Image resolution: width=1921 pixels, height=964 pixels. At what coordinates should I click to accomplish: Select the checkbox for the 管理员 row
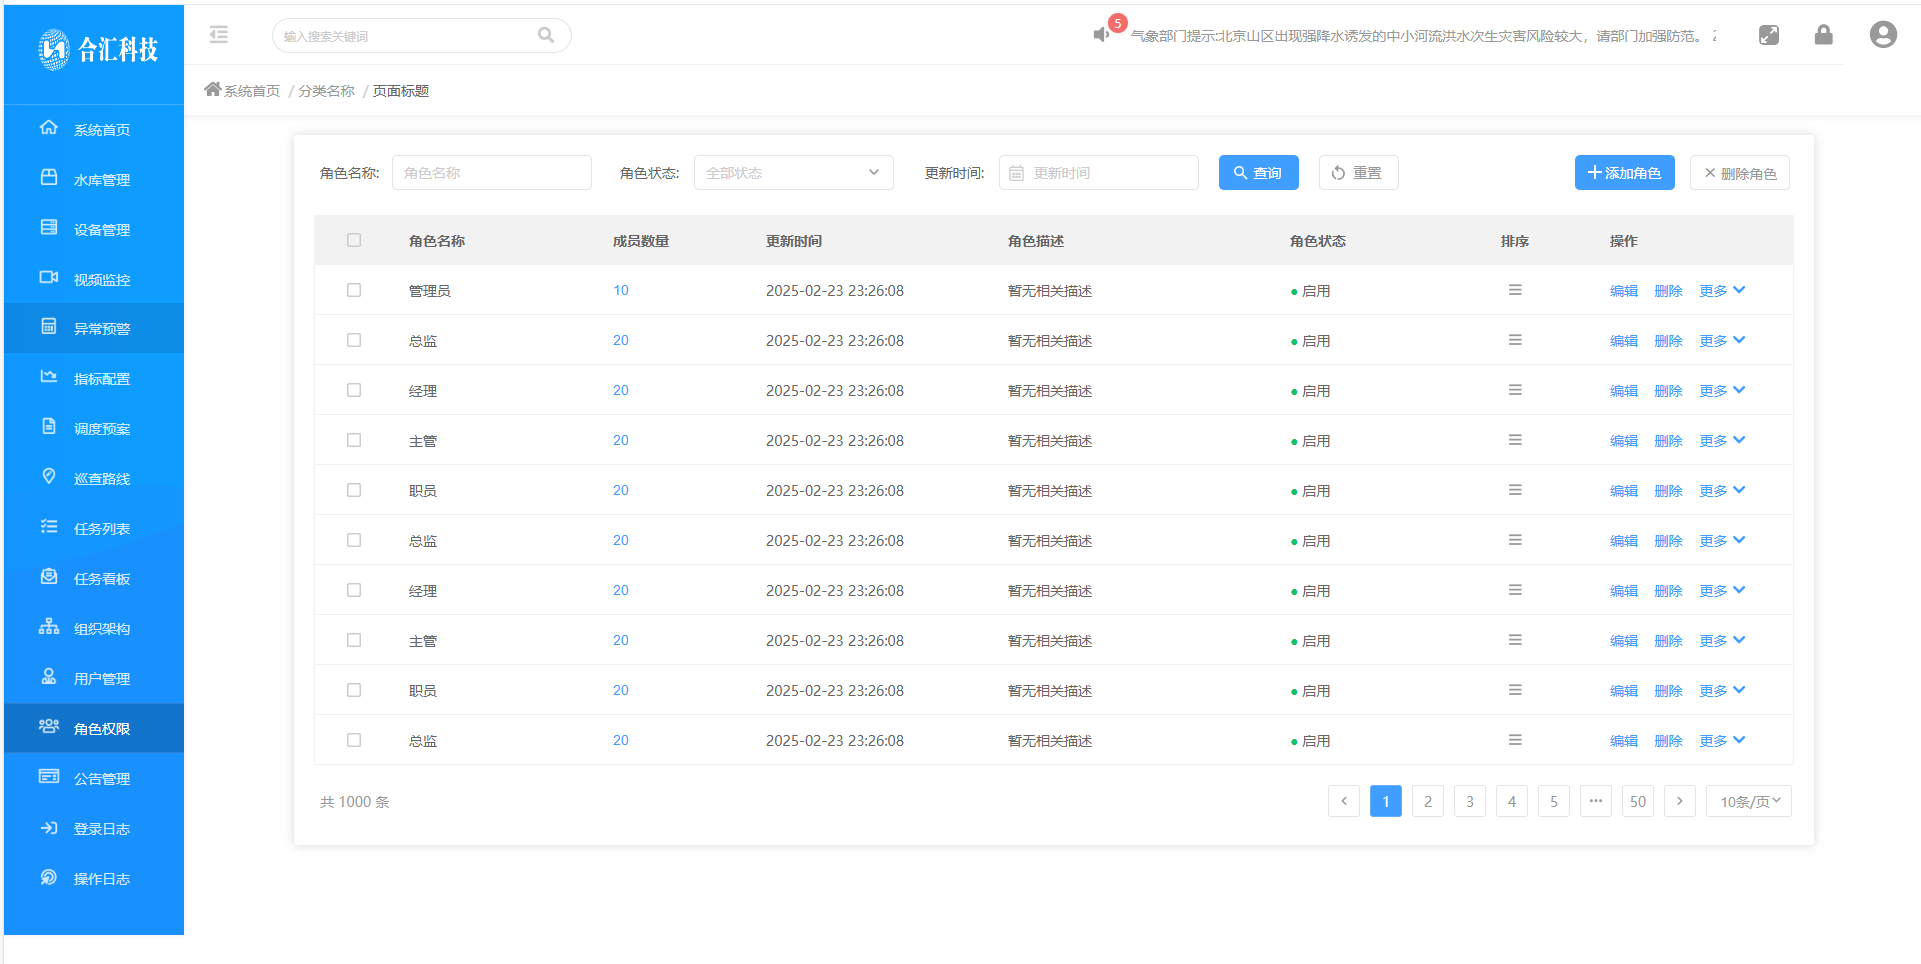pos(354,290)
